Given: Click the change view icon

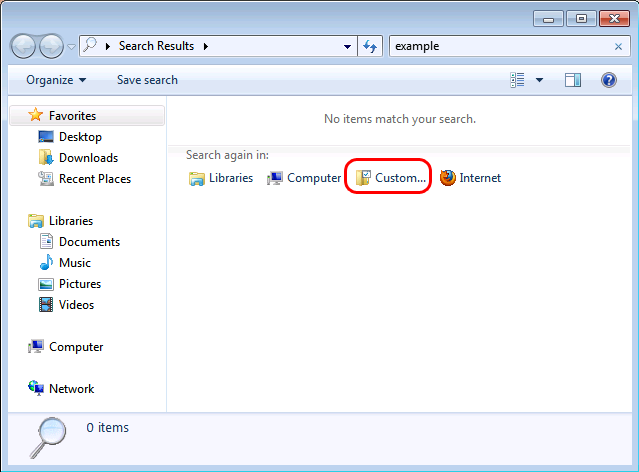Looking at the screenshot, I should (517, 80).
